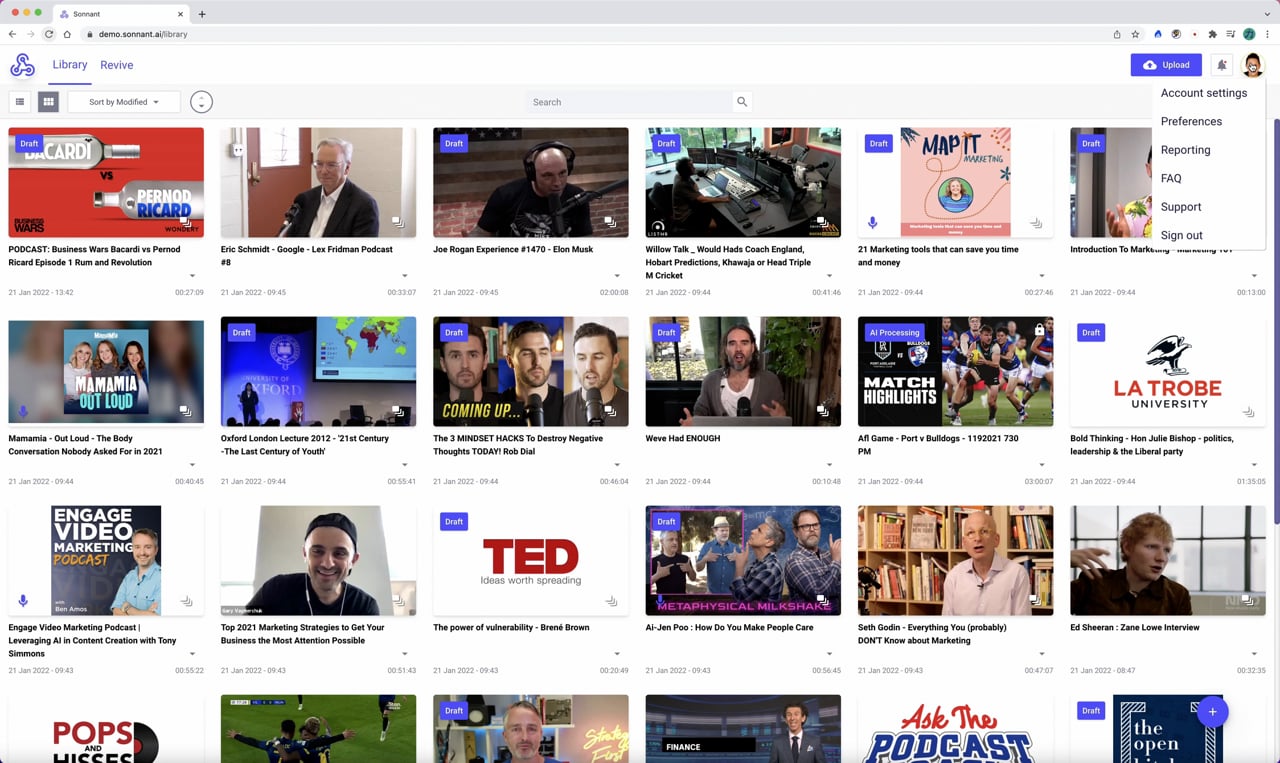
Task: Click comments icon on Ed Sheeran thumbnail
Action: click(1248, 600)
